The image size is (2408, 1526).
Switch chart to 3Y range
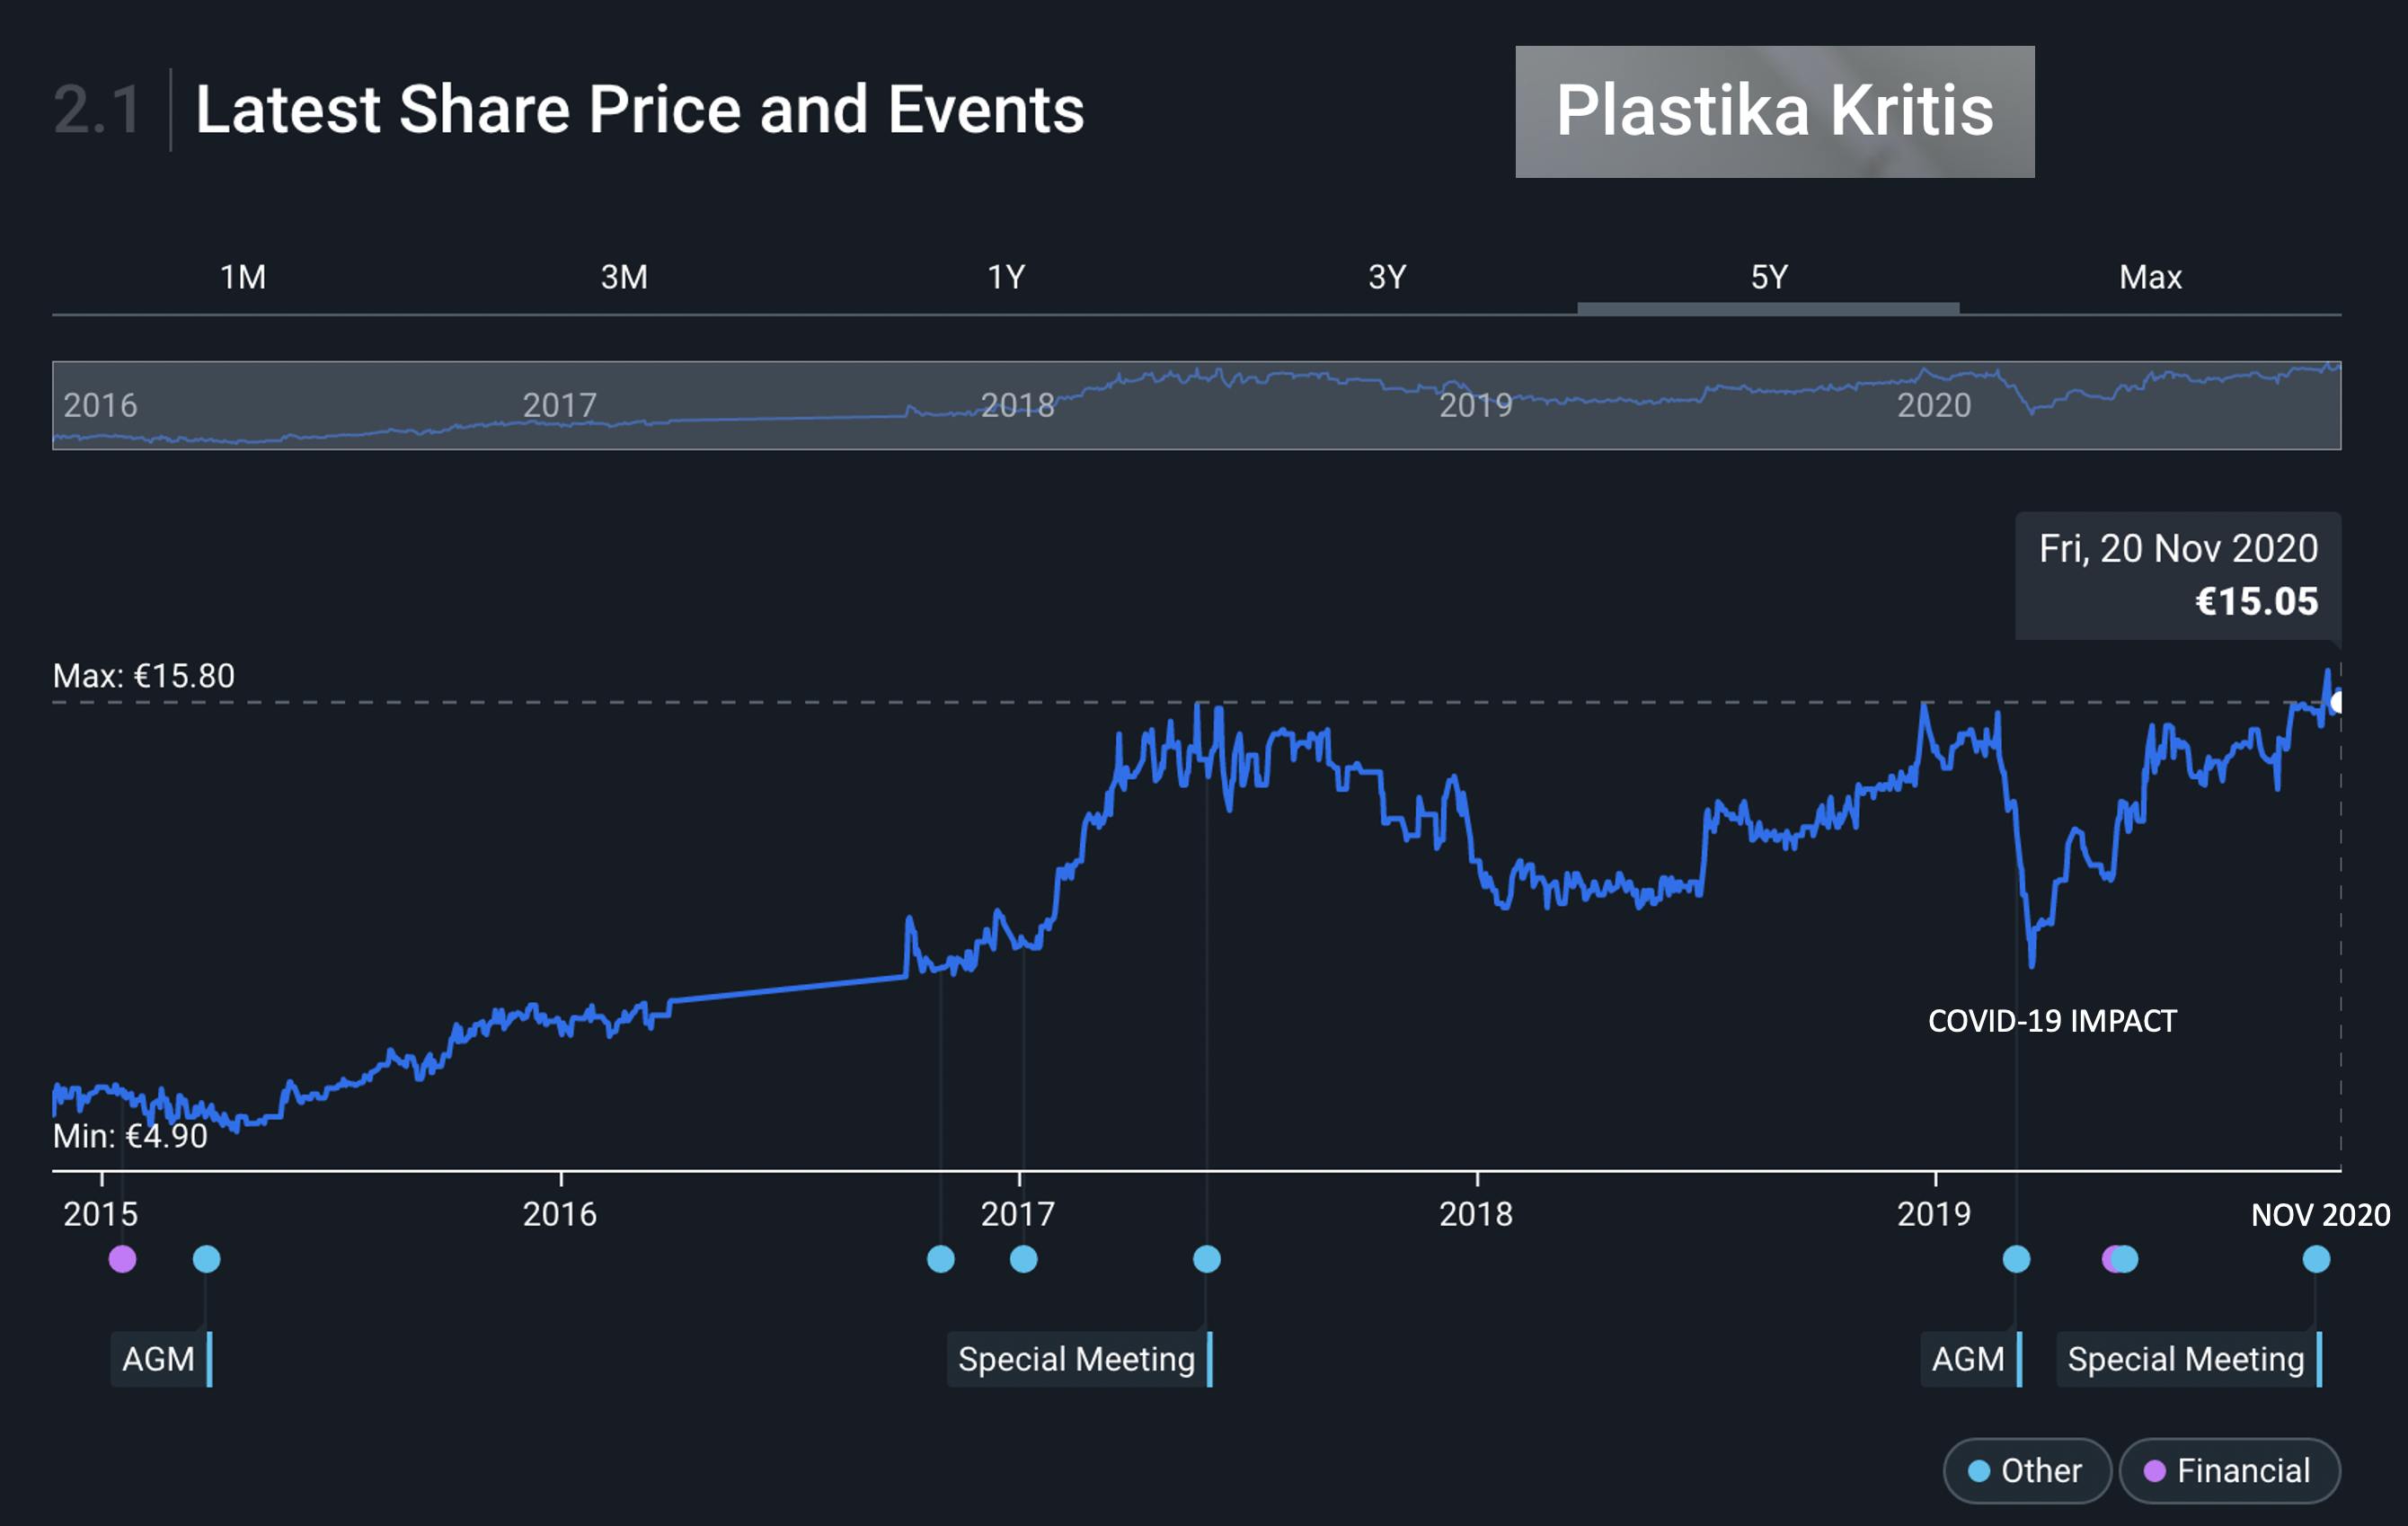click(1387, 277)
